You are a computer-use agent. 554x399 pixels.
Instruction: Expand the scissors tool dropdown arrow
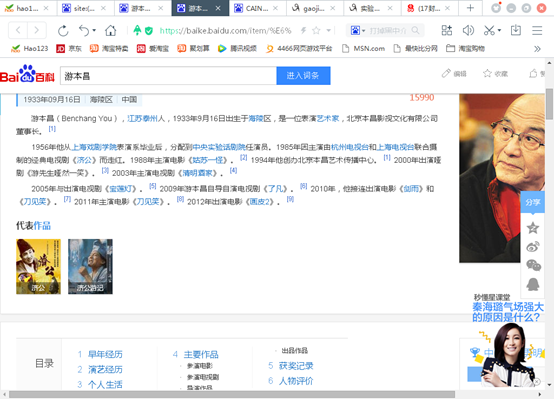tap(499, 31)
